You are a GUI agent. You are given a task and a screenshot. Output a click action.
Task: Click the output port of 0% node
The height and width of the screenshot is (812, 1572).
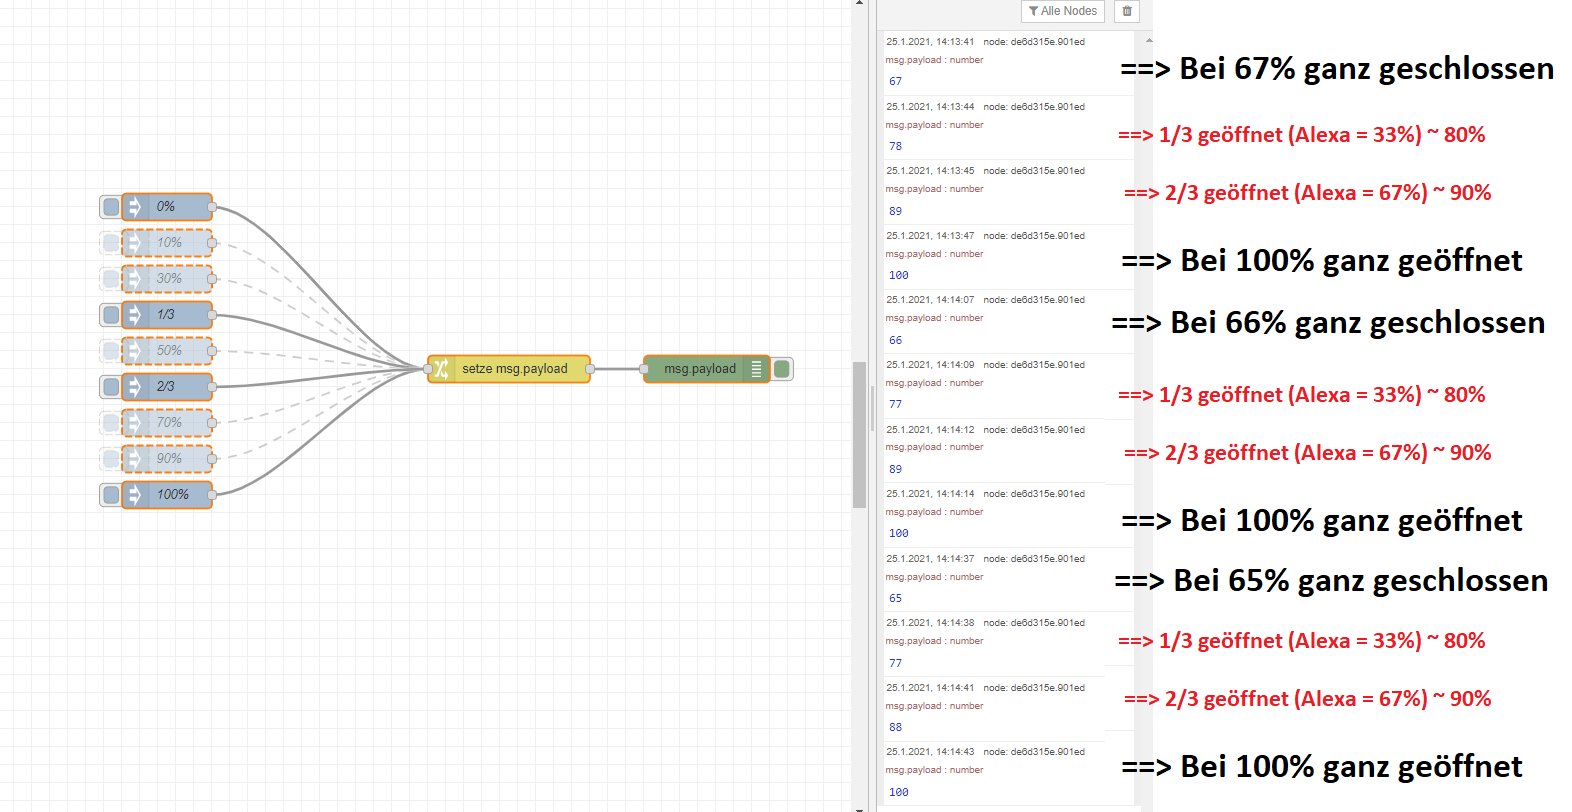(212, 207)
